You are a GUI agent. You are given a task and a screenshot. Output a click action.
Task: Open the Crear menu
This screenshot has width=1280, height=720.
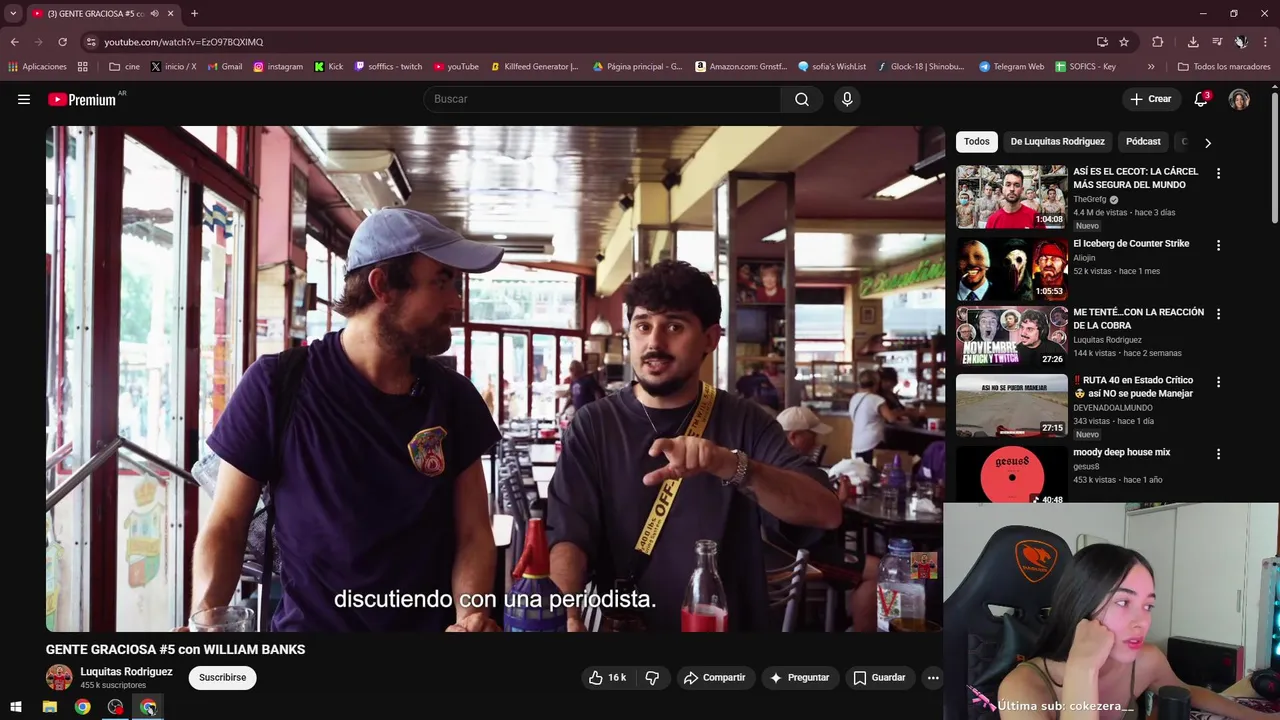[1150, 99]
